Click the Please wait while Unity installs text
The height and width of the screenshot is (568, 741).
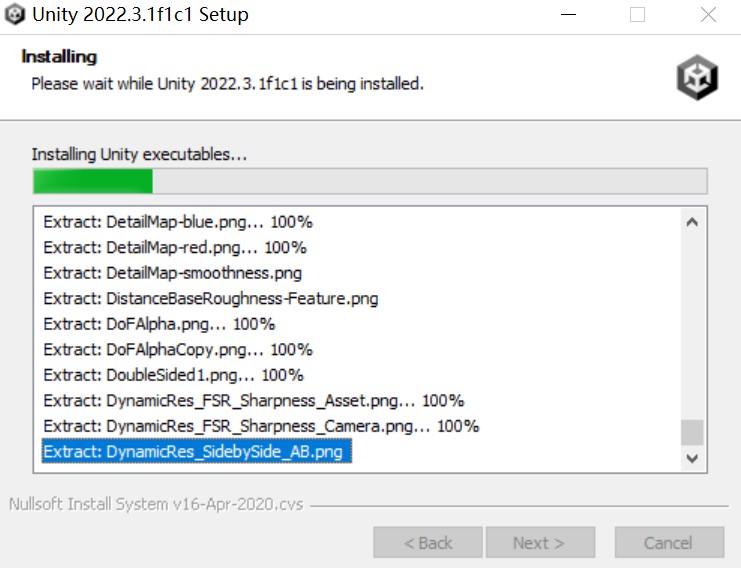[x=227, y=84]
